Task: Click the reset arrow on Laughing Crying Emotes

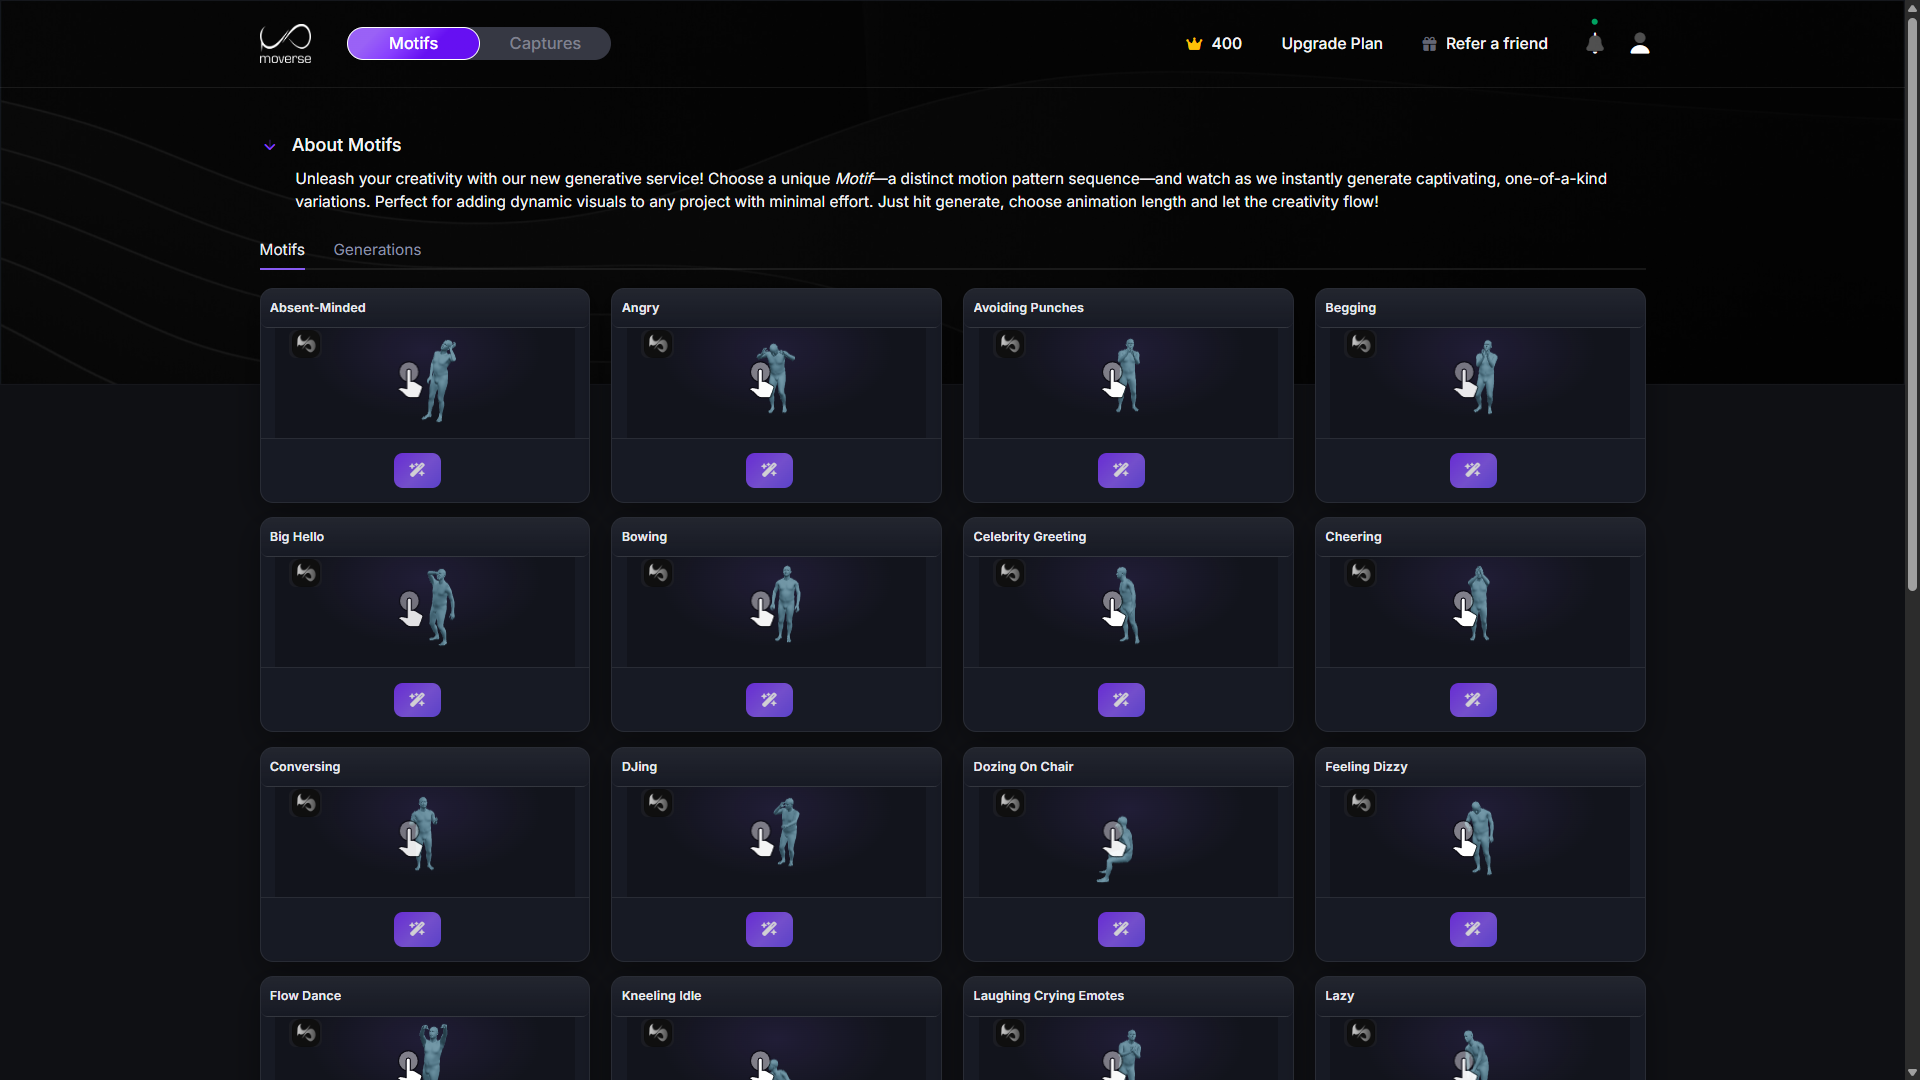Action: [x=1010, y=1033]
